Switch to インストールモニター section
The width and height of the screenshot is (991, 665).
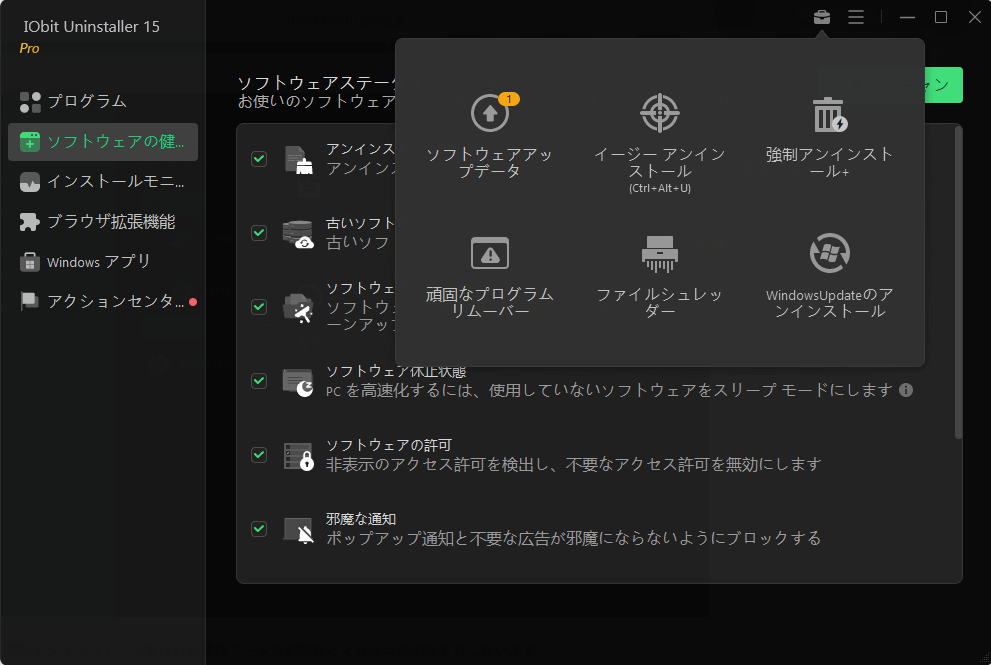(x=103, y=182)
